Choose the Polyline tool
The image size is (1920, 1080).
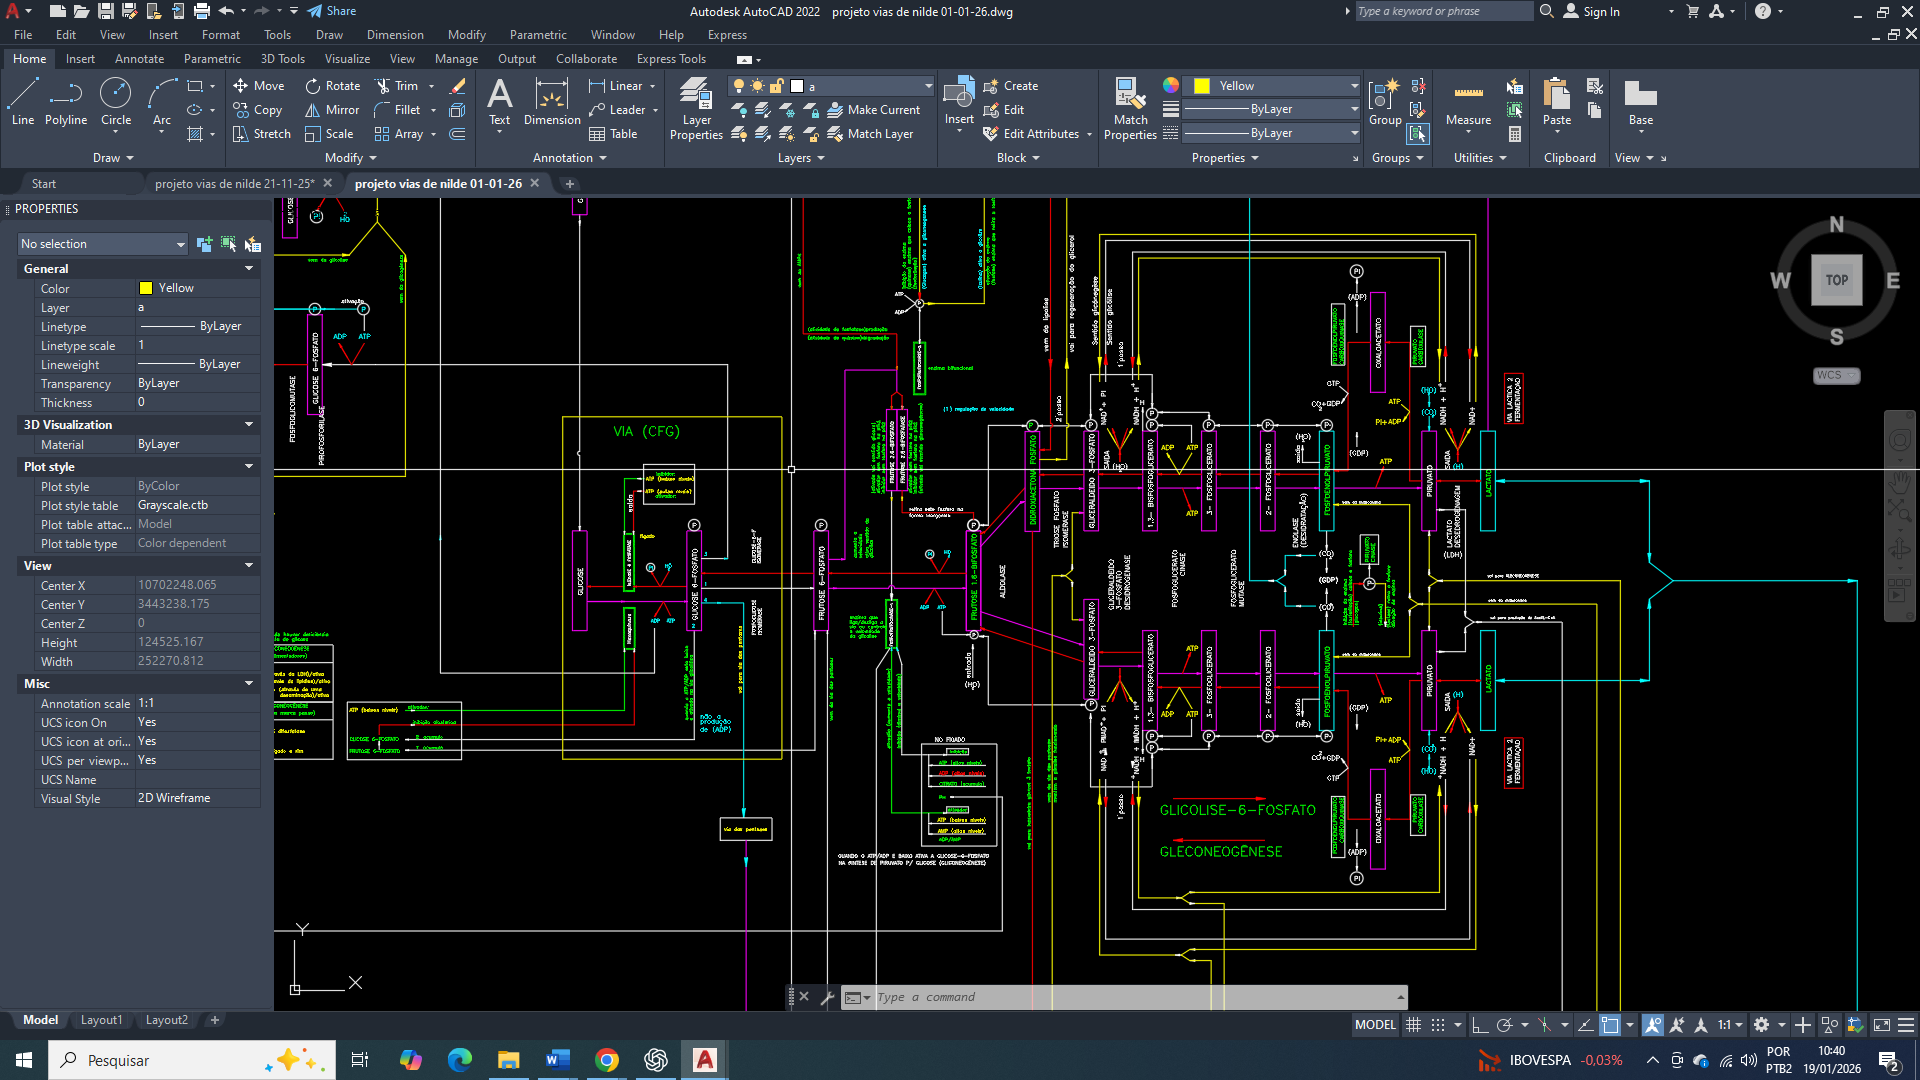pos(66,102)
